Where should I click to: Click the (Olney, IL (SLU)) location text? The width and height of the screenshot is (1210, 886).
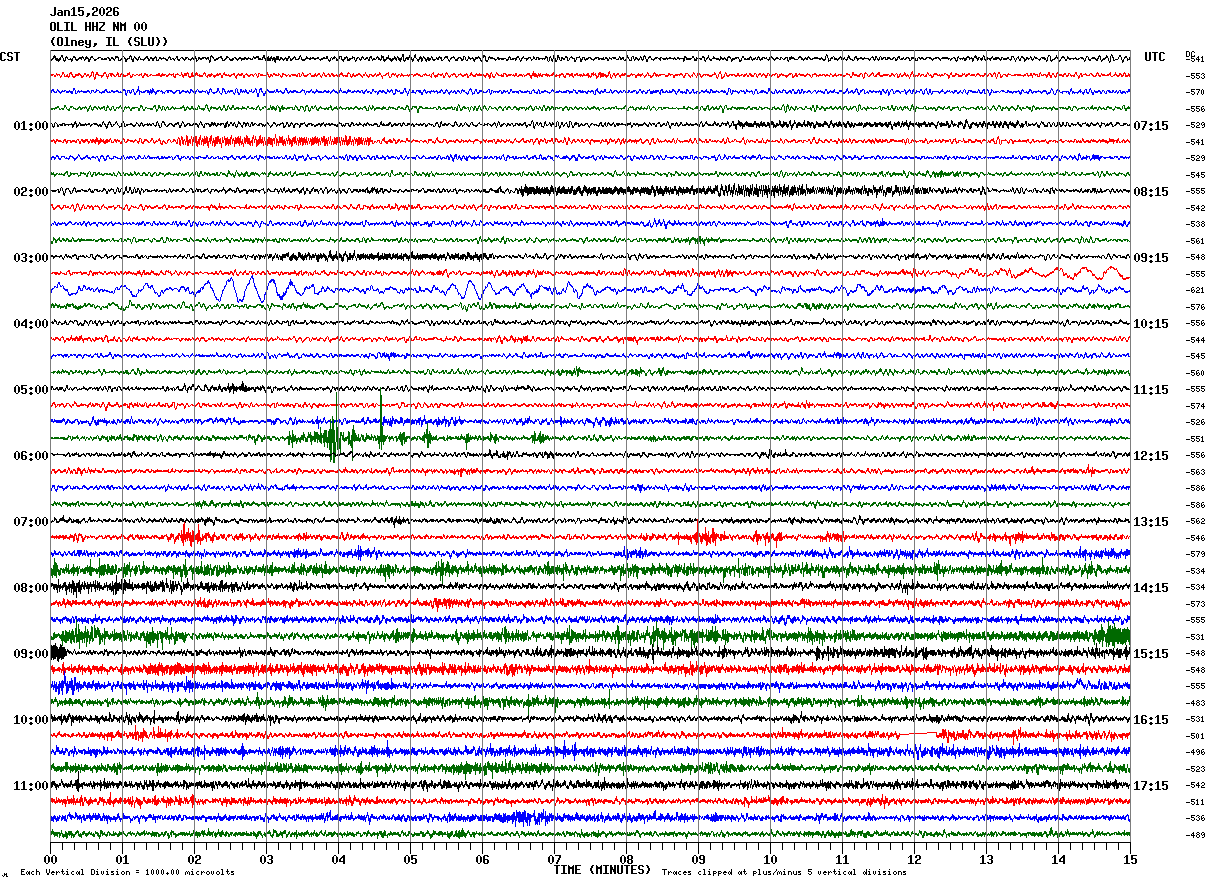(109, 42)
